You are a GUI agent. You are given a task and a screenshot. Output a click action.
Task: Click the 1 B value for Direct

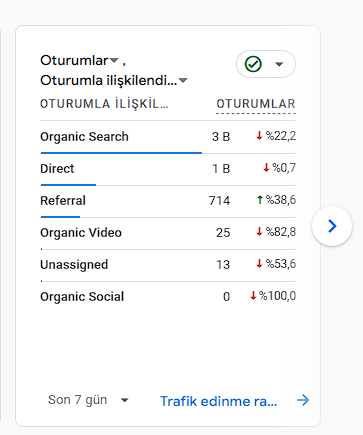coord(221,169)
